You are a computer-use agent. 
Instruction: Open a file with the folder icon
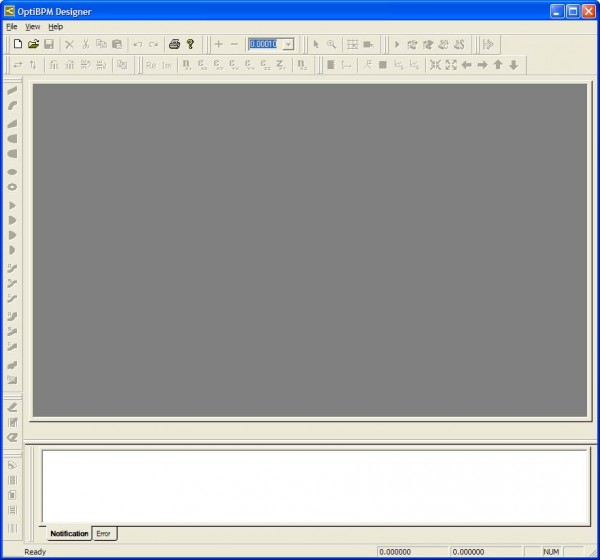pos(33,44)
